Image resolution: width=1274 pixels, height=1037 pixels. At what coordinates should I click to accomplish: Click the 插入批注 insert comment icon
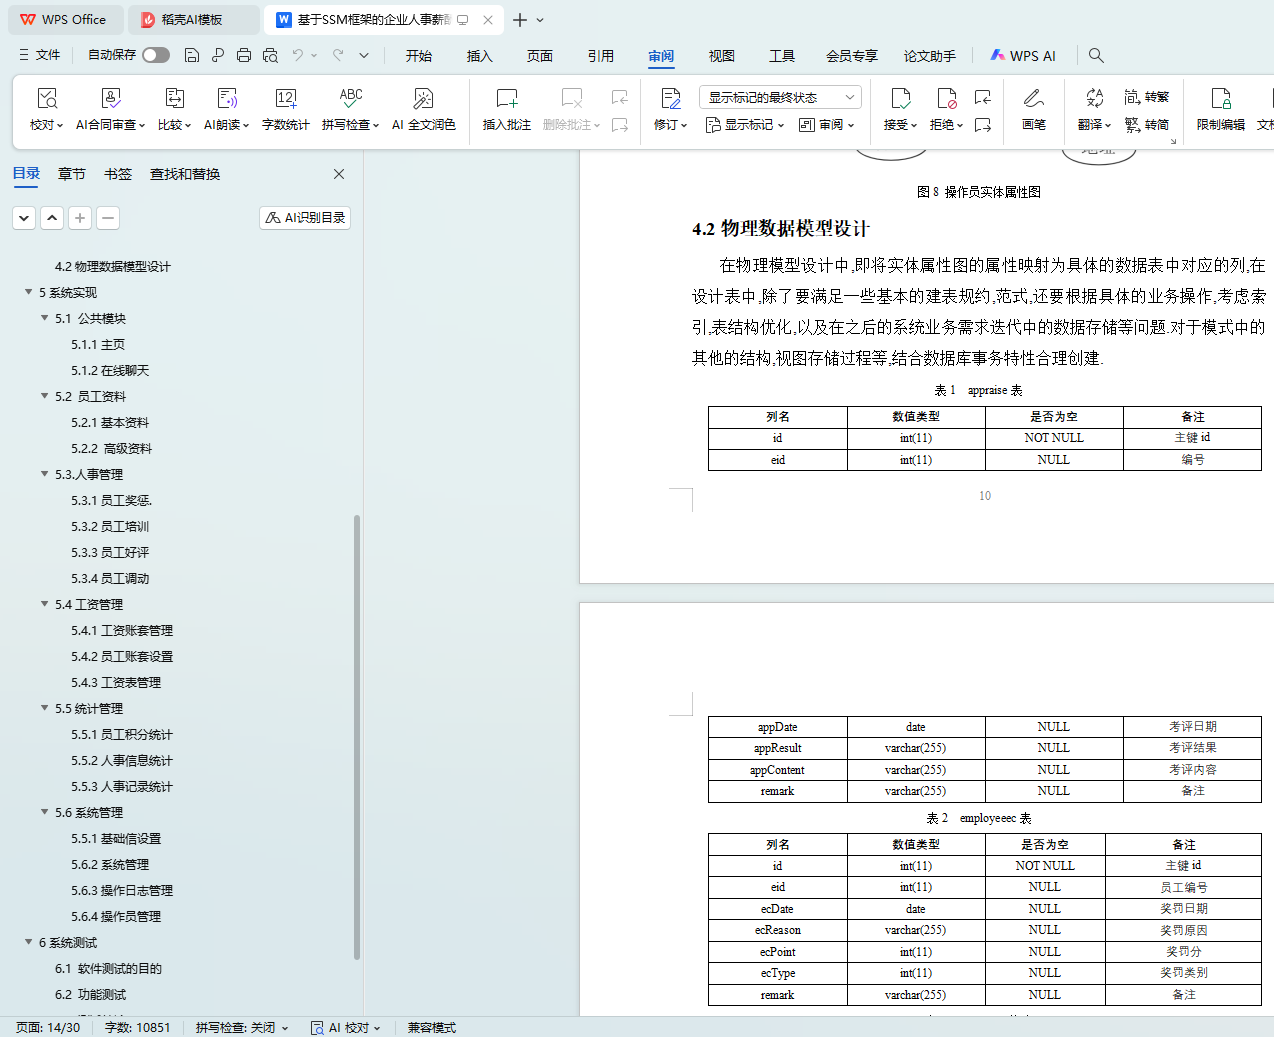(x=506, y=99)
